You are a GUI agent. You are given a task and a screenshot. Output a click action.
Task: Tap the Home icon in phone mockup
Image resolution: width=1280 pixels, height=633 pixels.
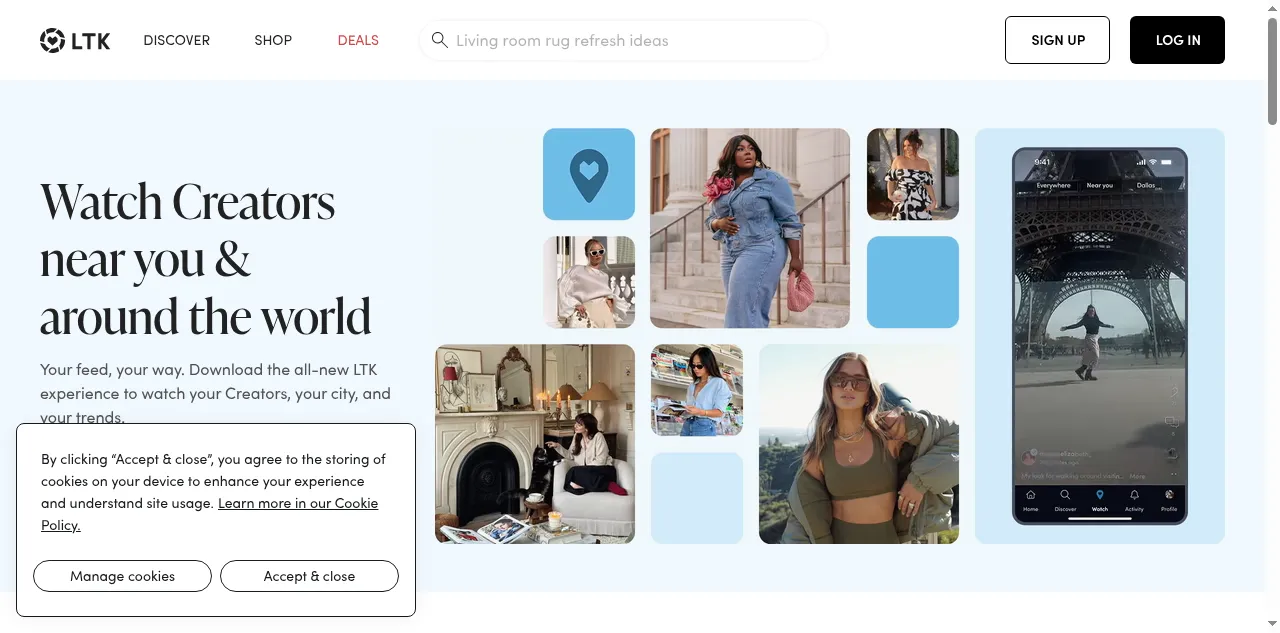(x=1030, y=497)
